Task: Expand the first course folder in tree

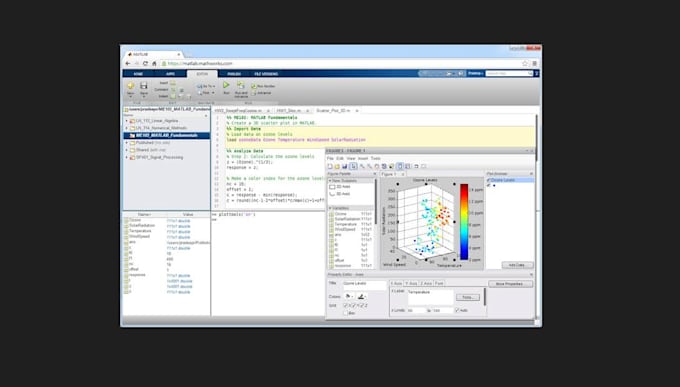Action: (x=127, y=121)
